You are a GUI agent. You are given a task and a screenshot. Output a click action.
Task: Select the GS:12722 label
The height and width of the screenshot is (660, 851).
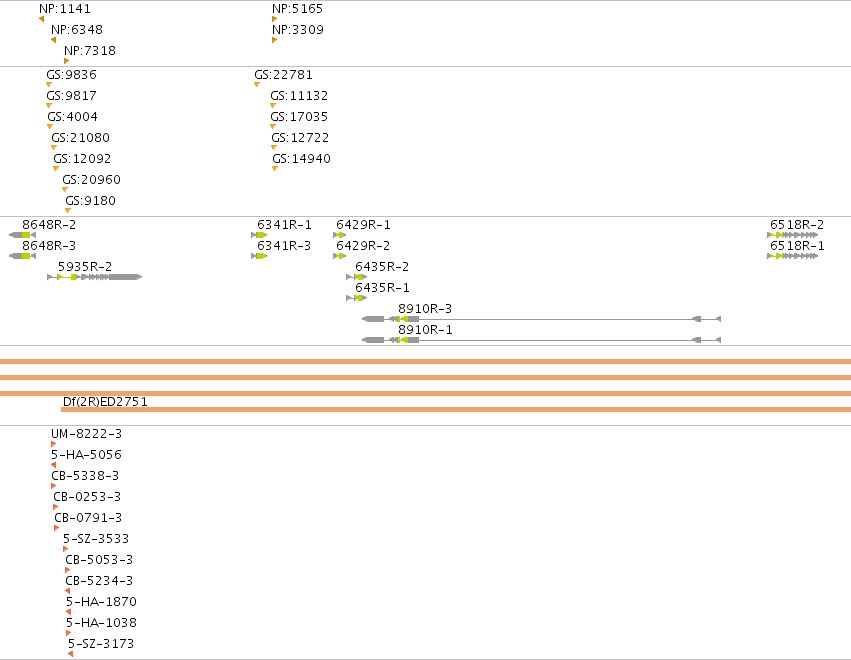pos(300,137)
